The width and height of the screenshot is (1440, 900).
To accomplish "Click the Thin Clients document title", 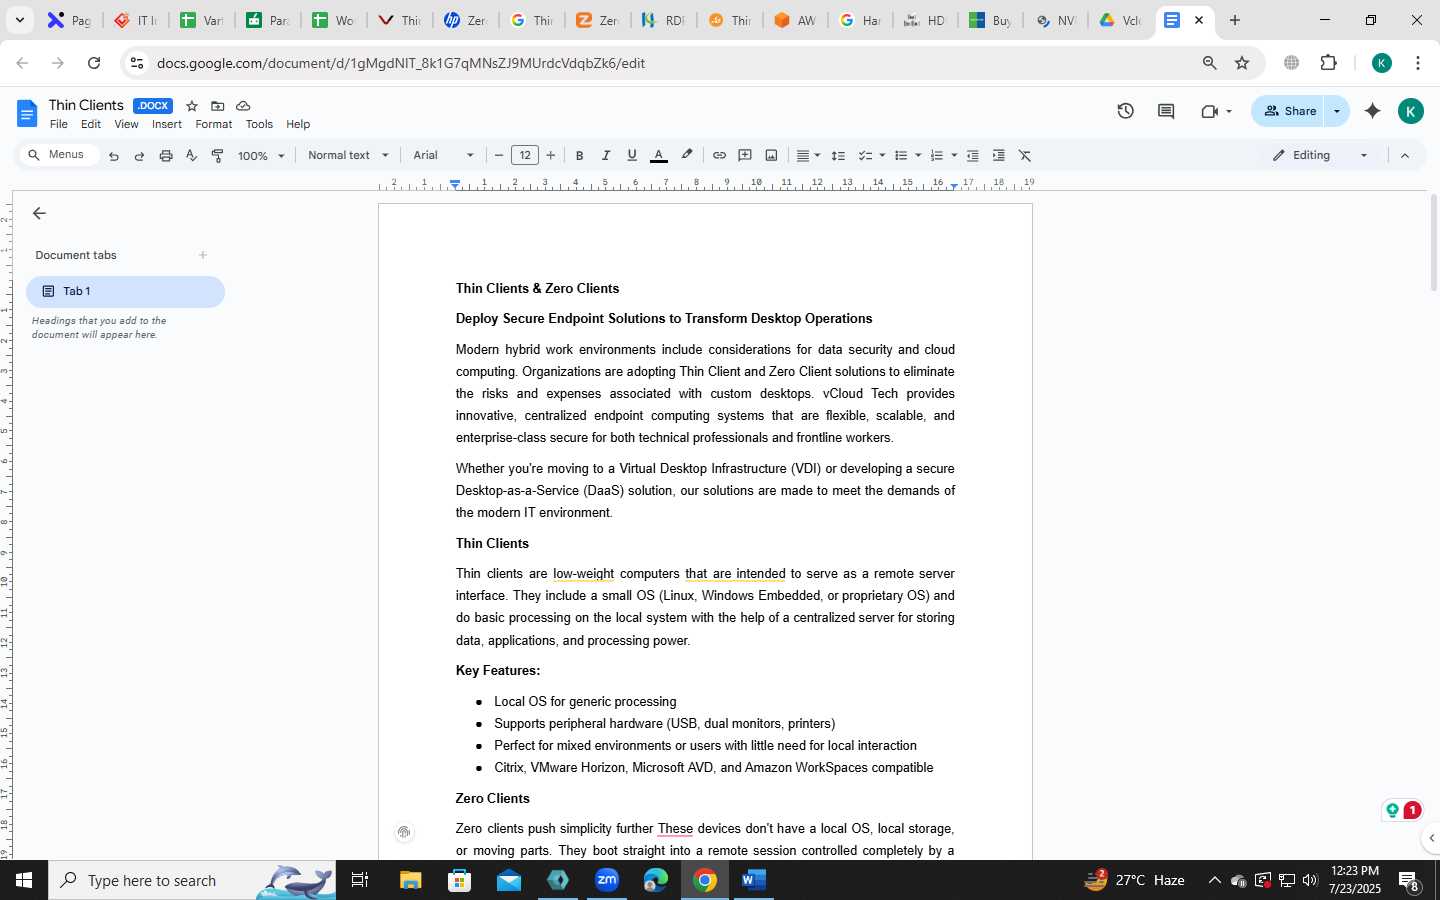I will 86,105.
